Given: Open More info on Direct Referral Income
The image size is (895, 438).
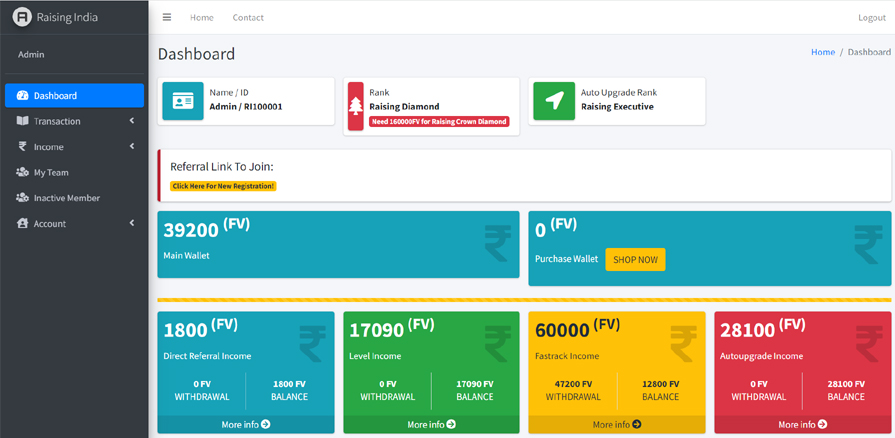Looking at the screenshot, I should coord(246,425).
